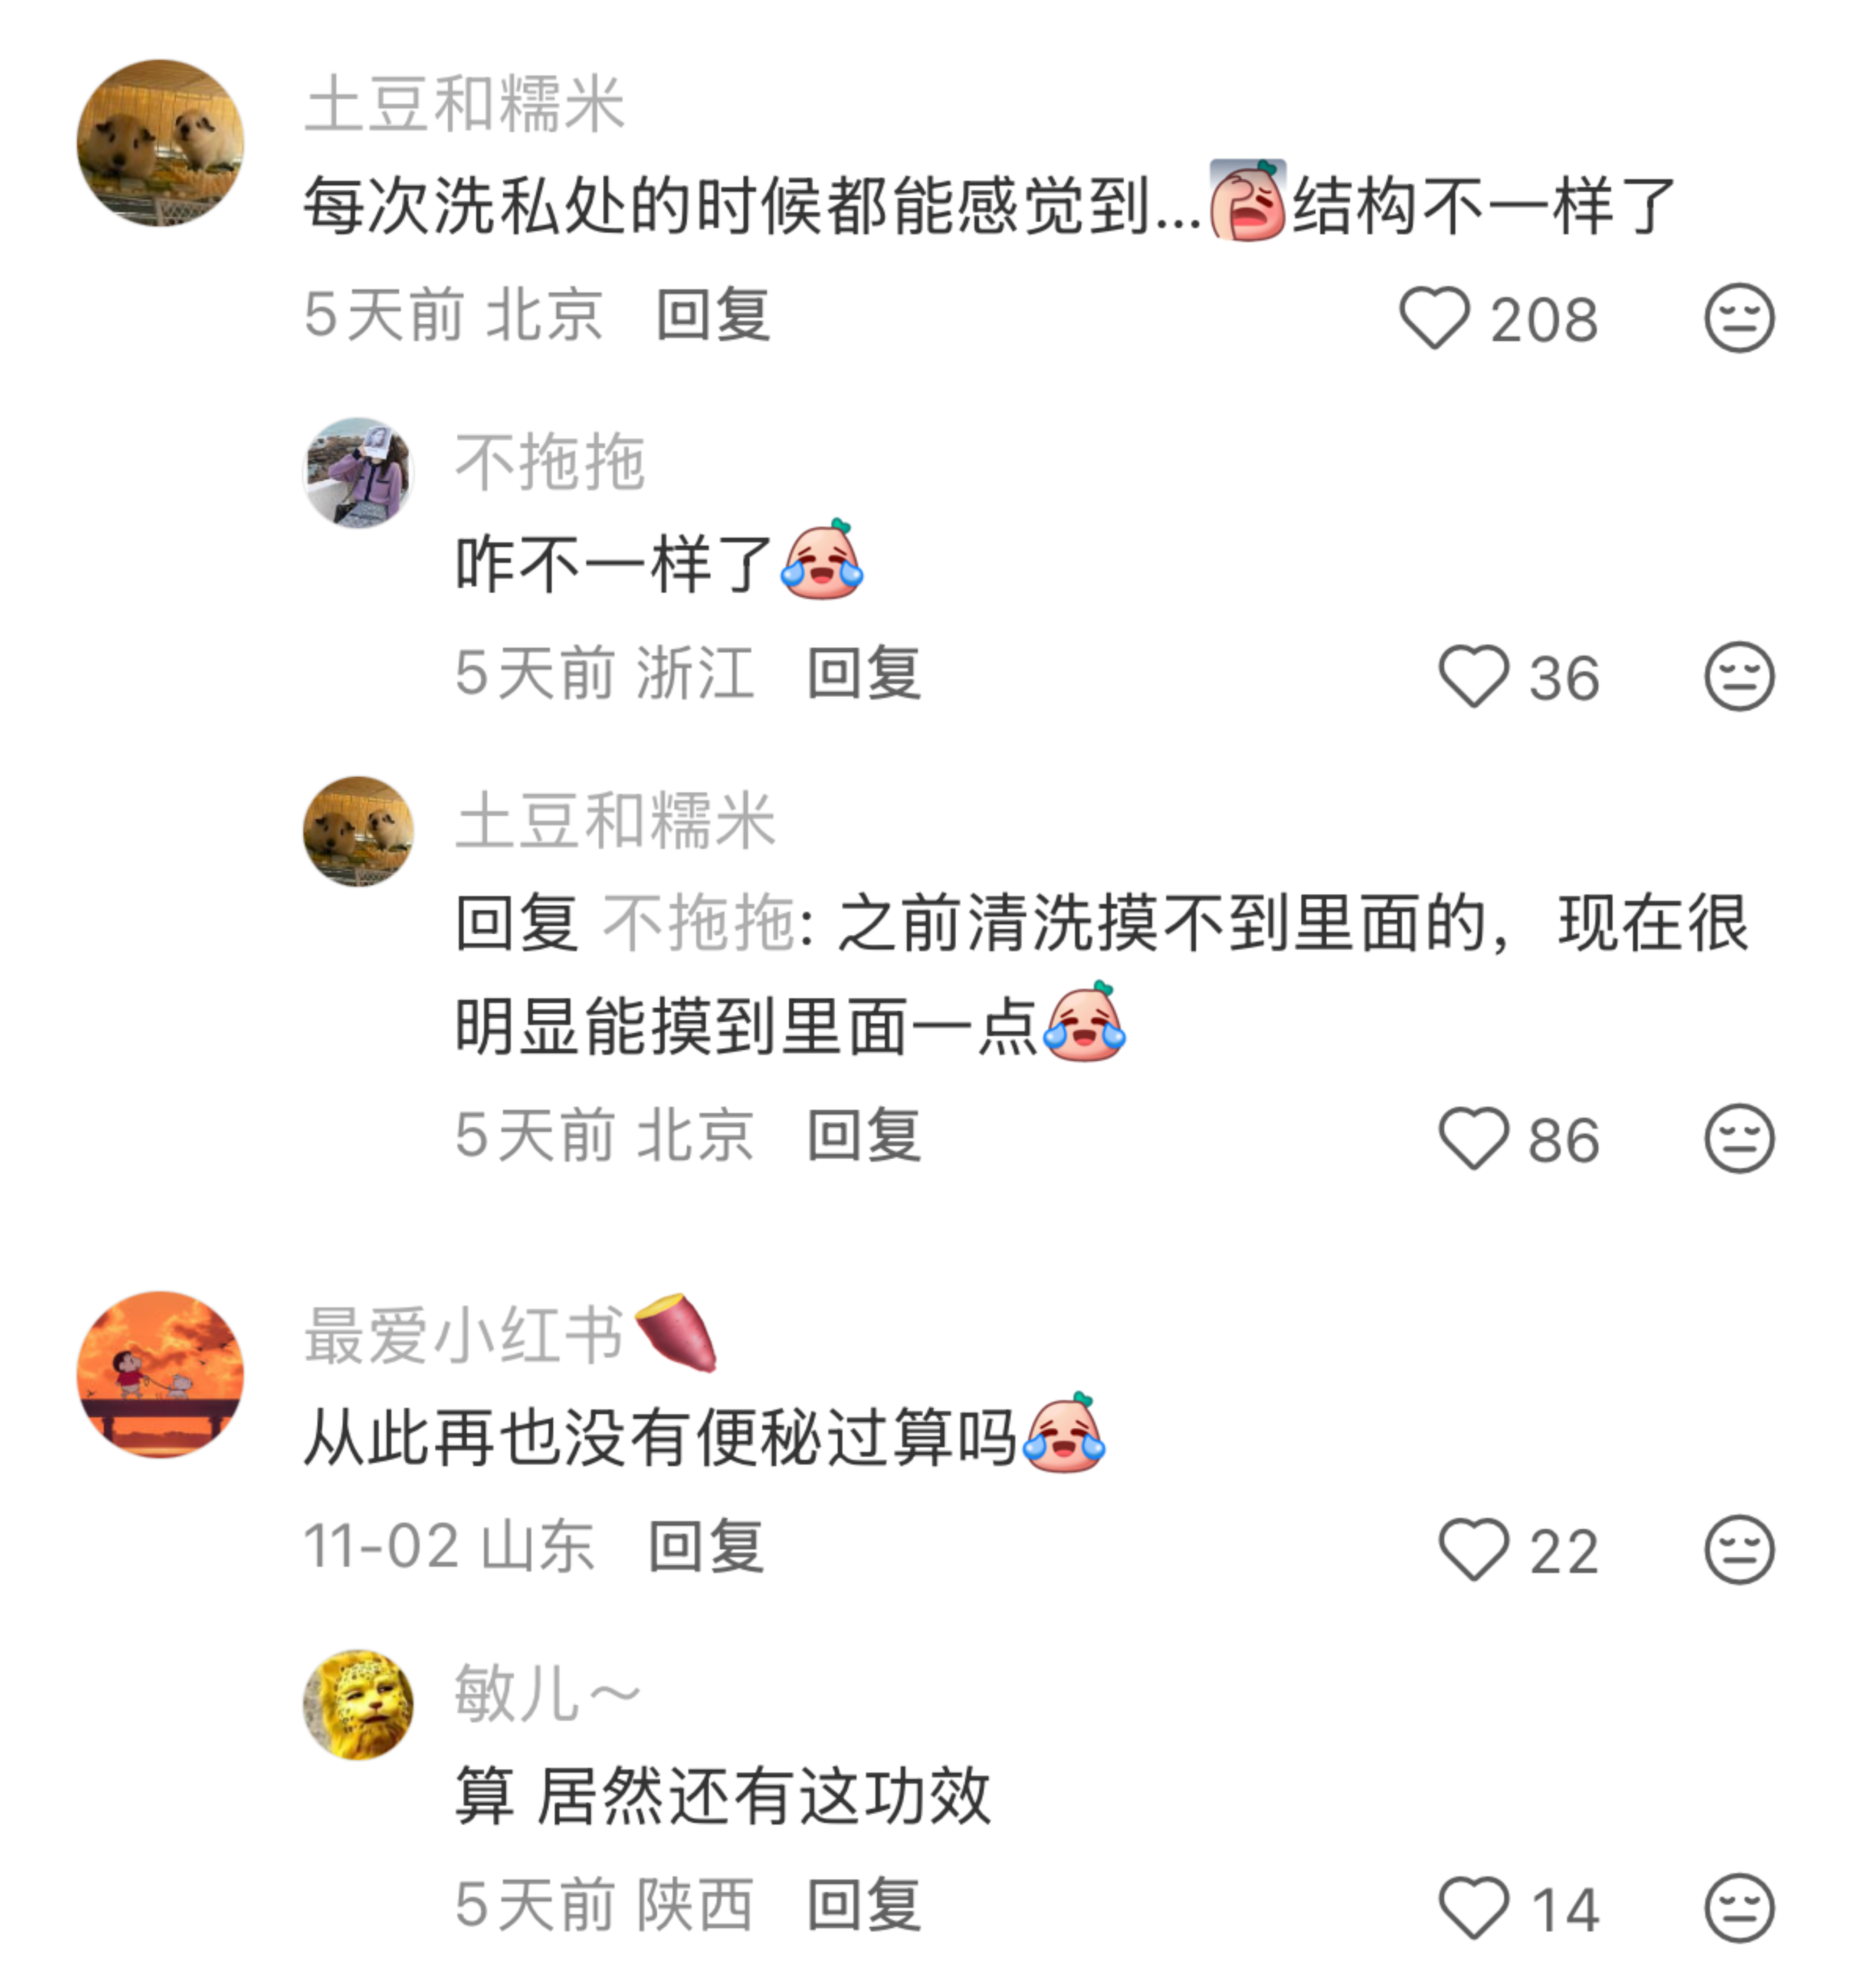Tap dislike face icon beside 36 likes

[1738, 677]
